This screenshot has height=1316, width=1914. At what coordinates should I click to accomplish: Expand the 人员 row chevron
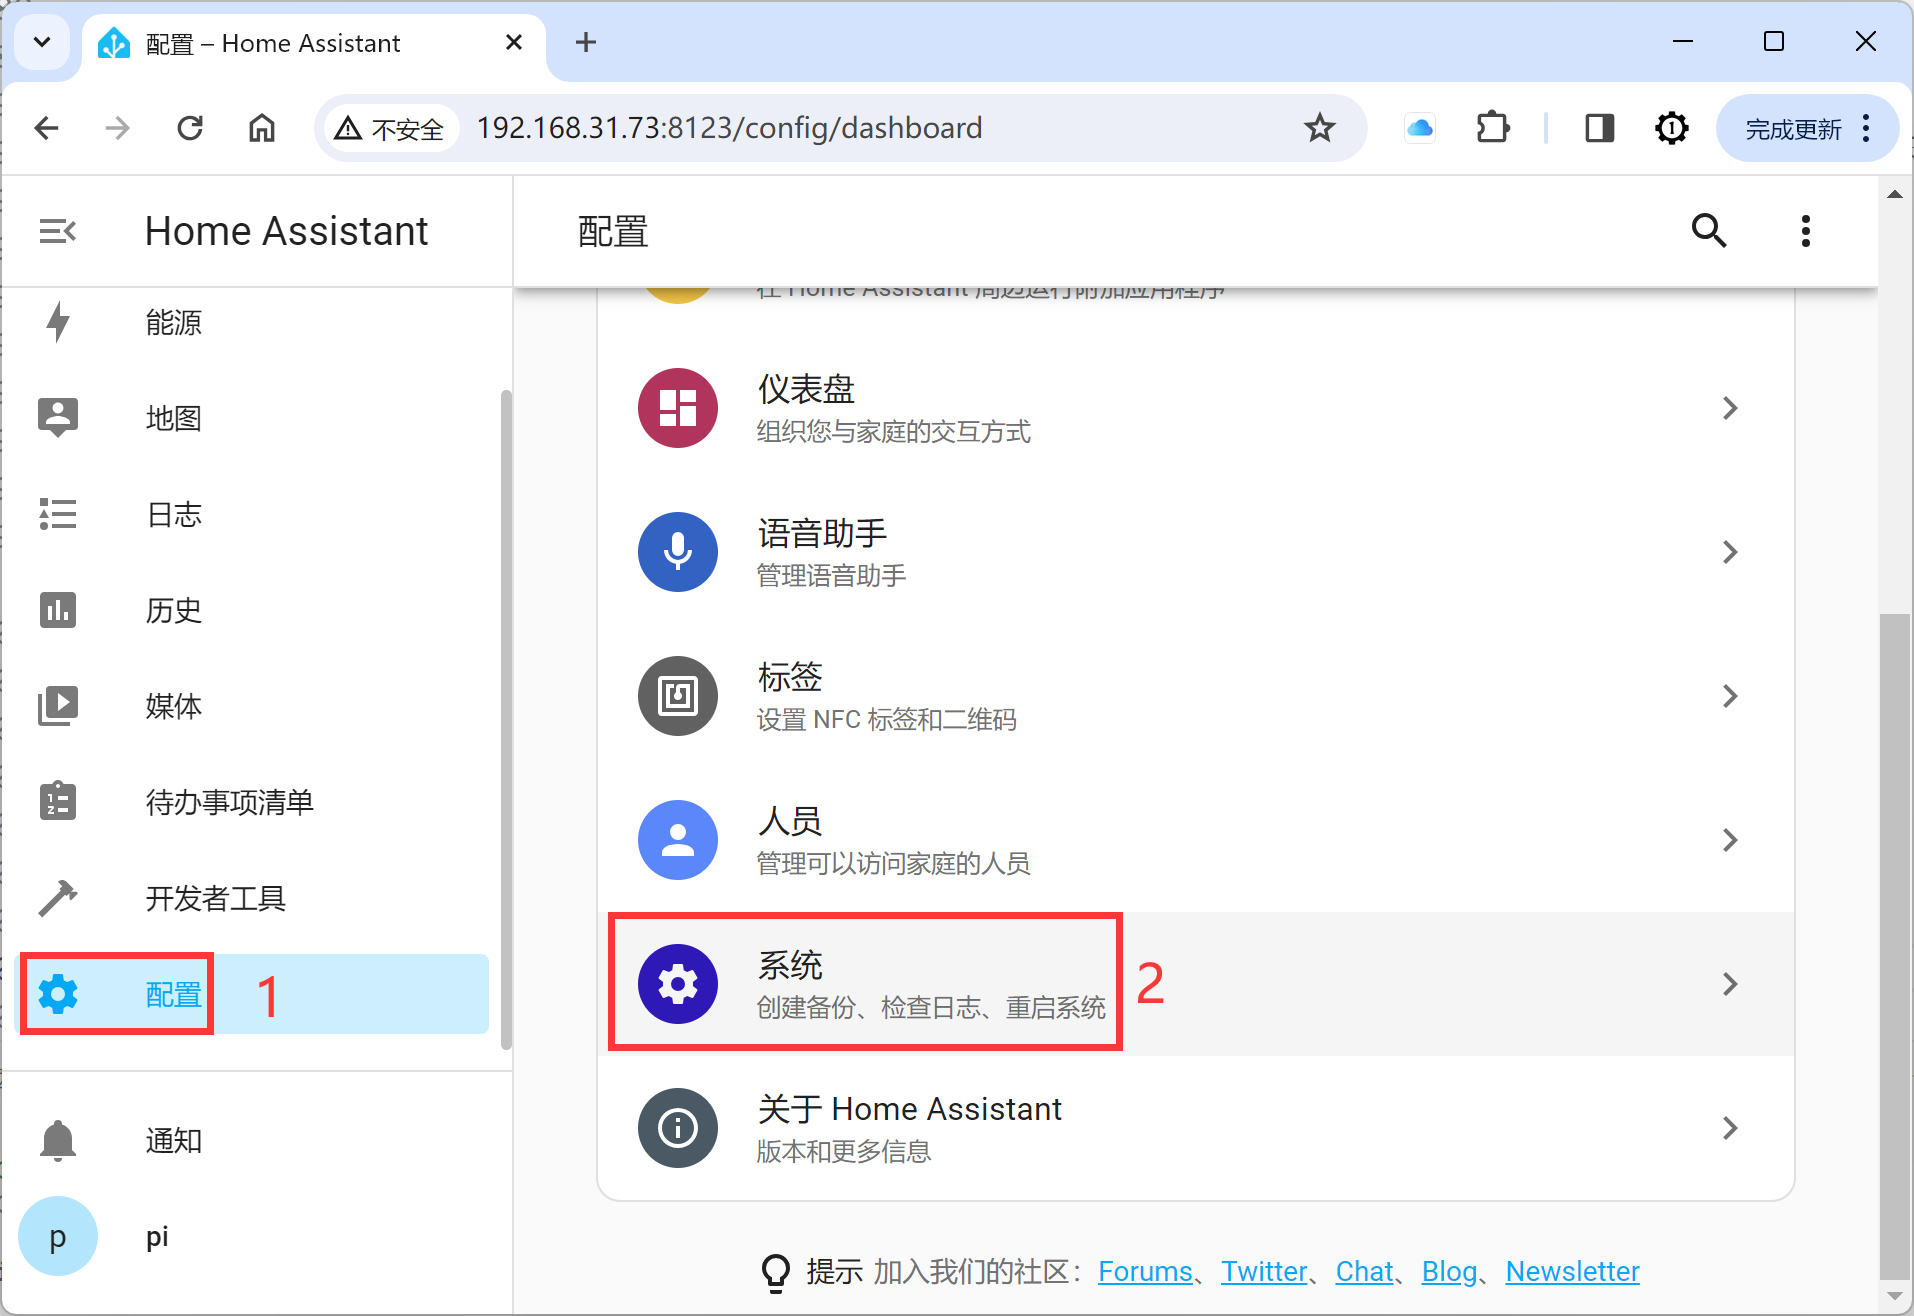1730,840
